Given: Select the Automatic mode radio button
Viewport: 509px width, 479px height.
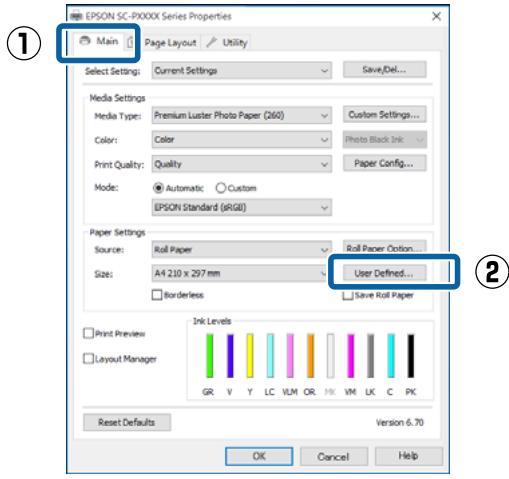Looking at the screenshot, I should click(158, 188).
